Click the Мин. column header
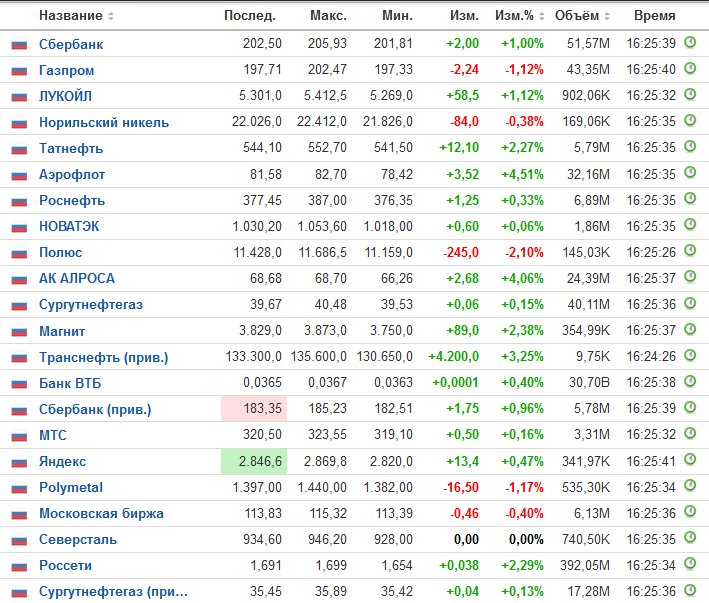 coord(397,16)
